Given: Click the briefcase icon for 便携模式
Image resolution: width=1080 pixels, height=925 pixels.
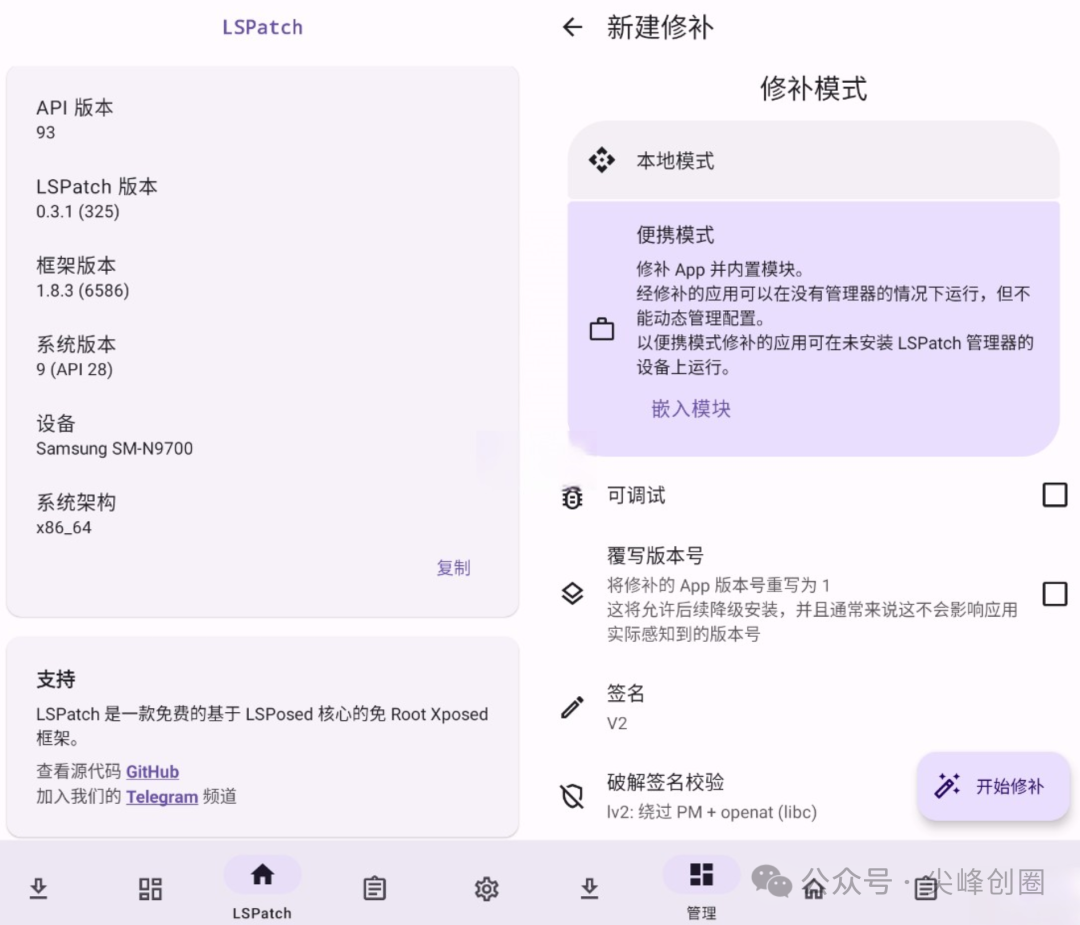Looking at the screenshot, I should tap(601, 329).
